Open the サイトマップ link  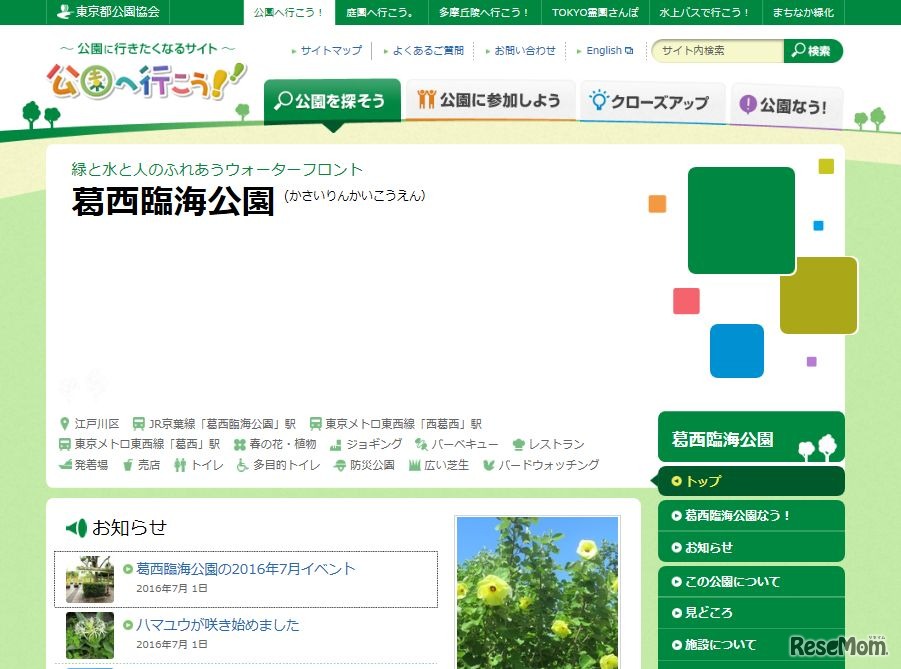pyautogui.click(x=331, y=51)
